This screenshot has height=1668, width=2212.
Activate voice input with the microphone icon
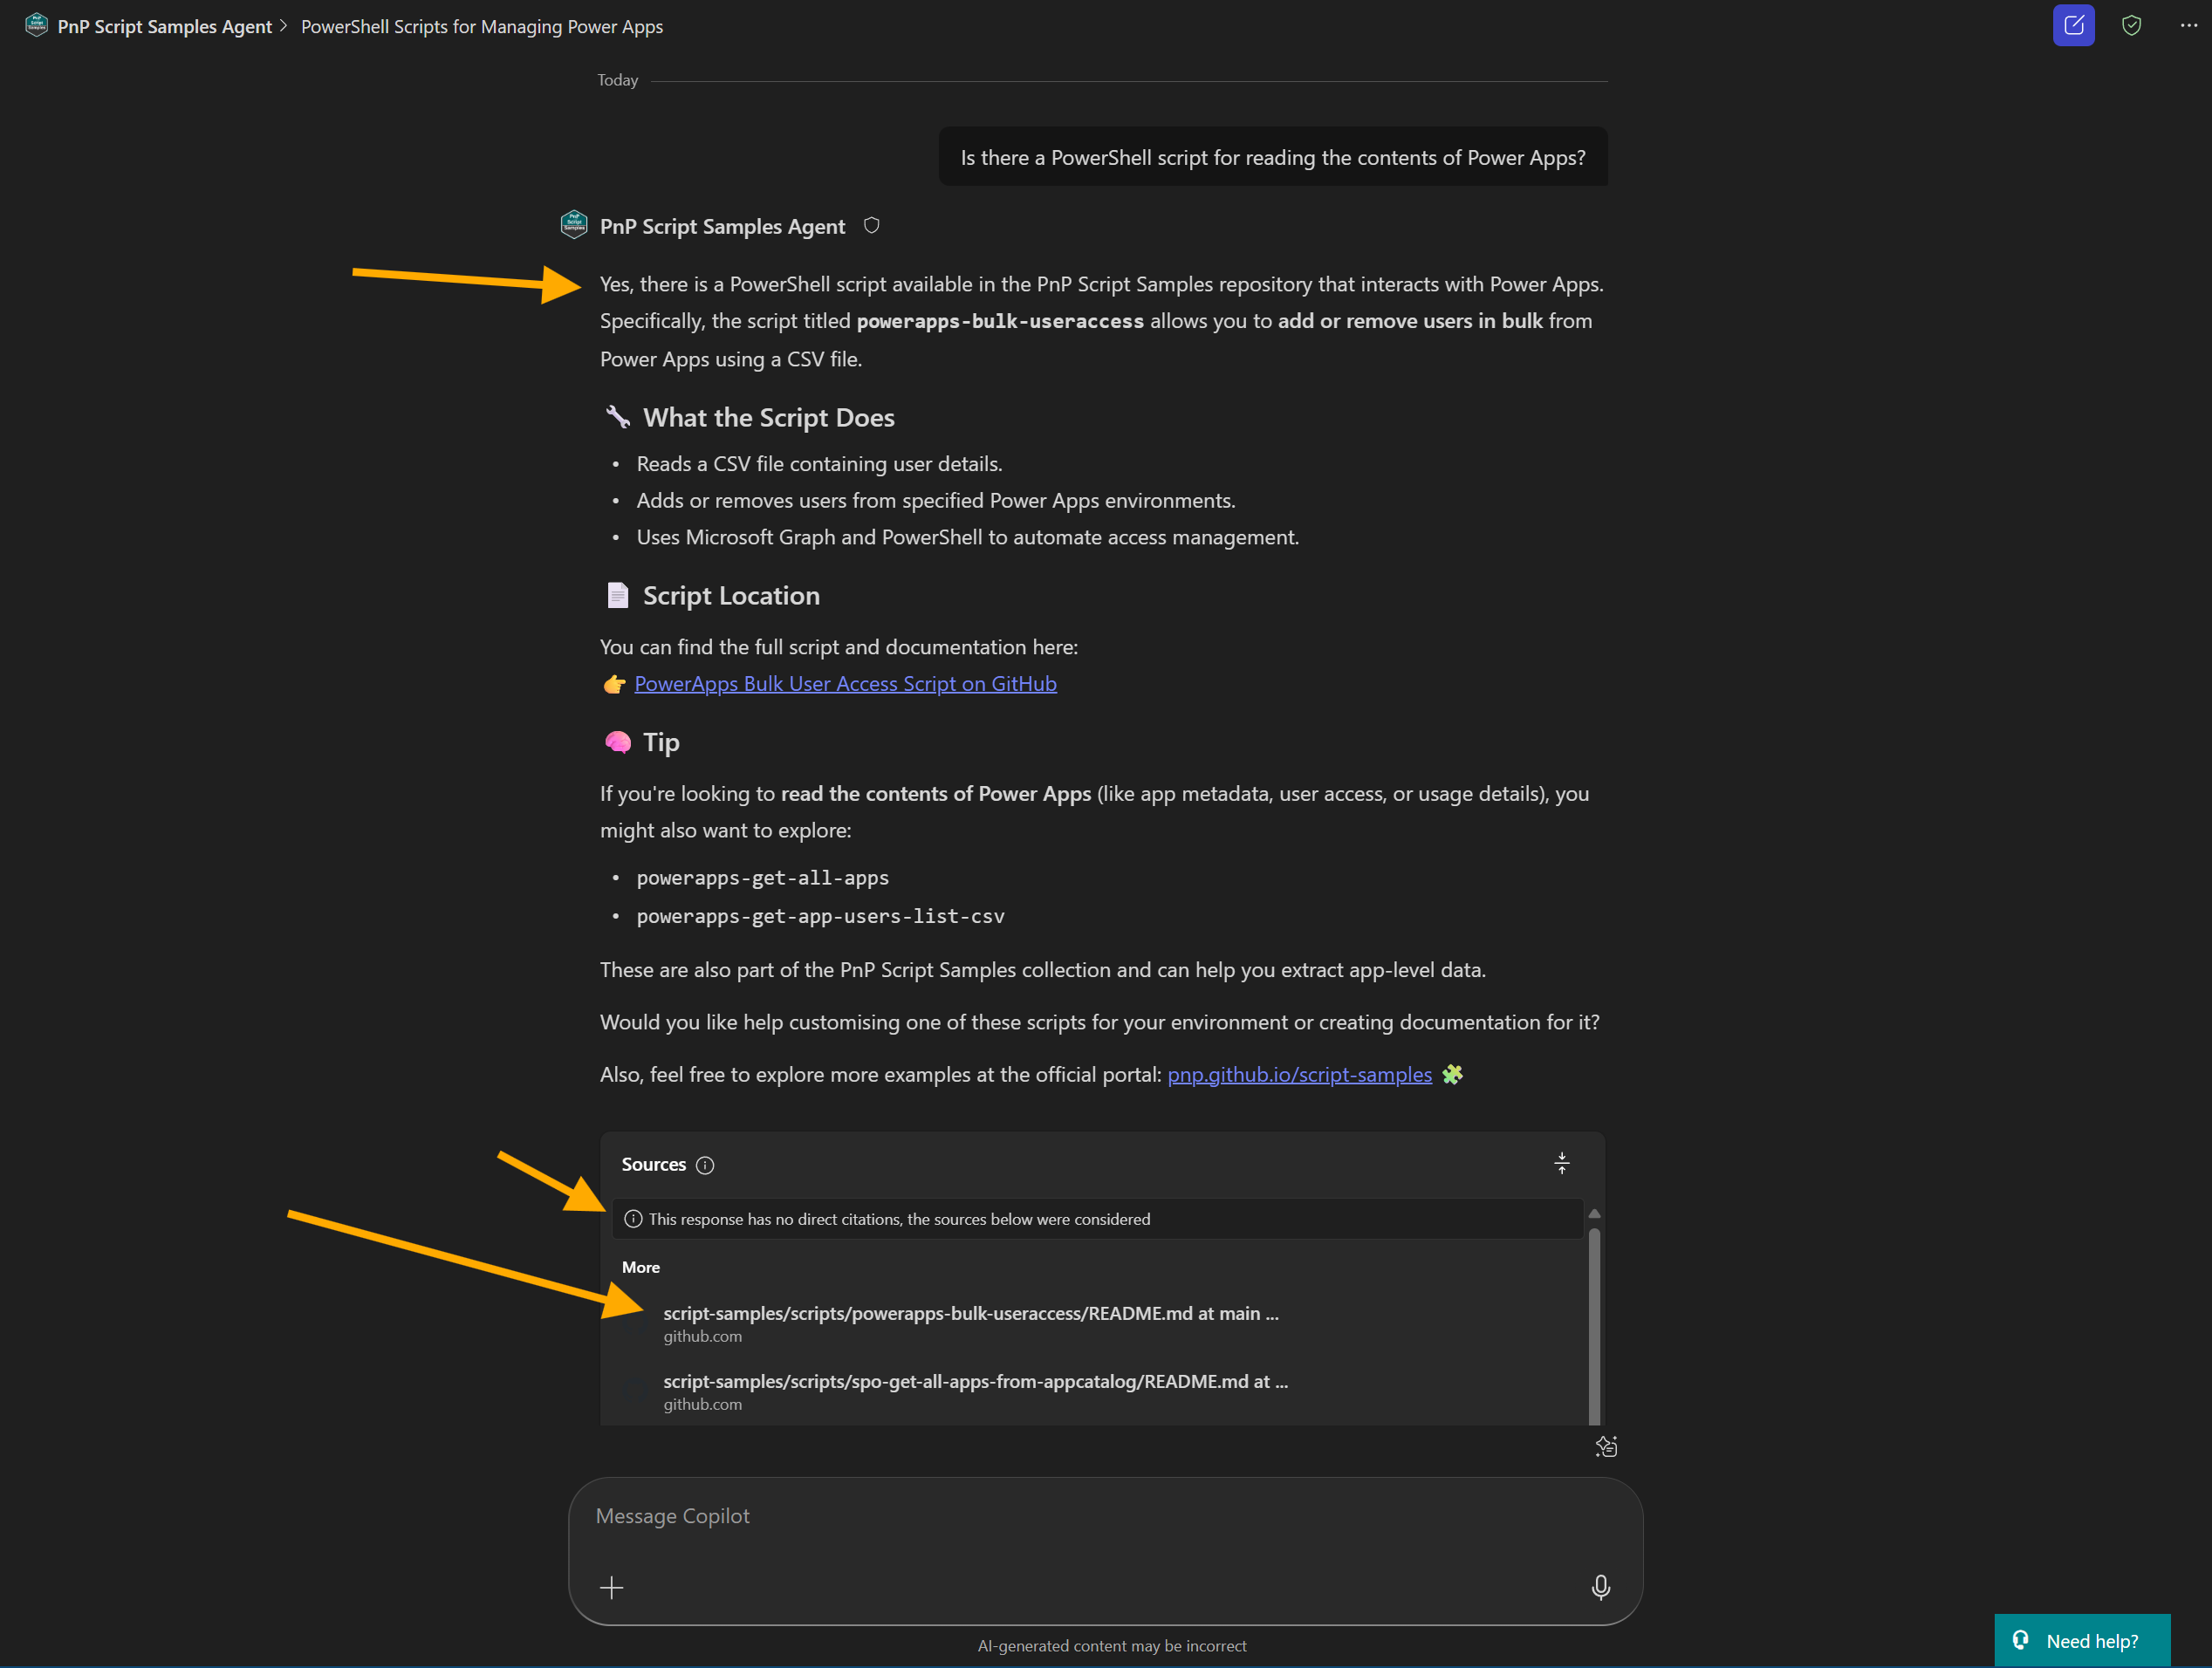click(x=1600, y=1587)
